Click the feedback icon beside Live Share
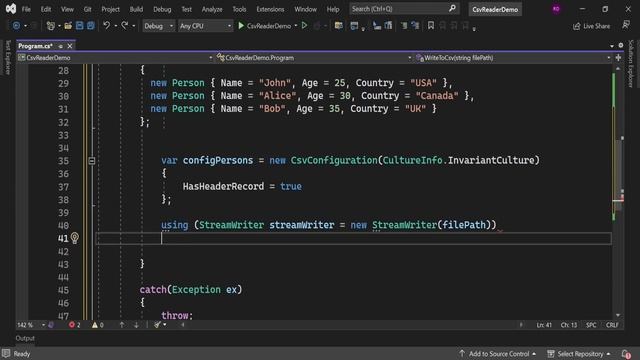The height and width of the screenshot is (360, 640). pyautogui.click(x=626, y=25)
